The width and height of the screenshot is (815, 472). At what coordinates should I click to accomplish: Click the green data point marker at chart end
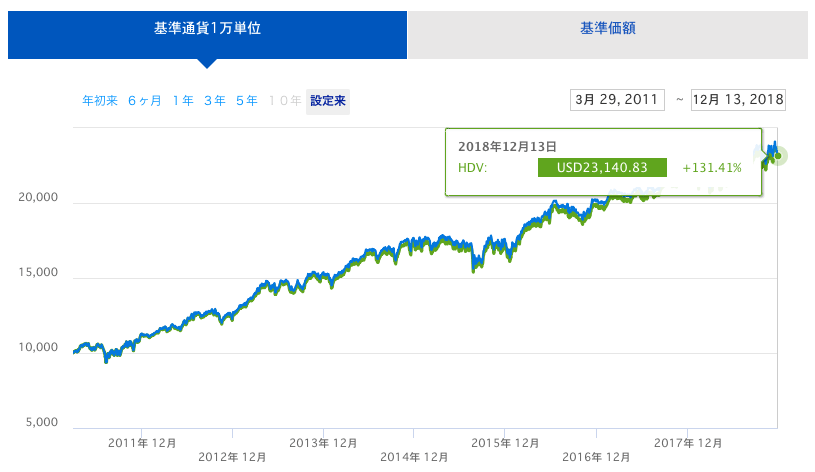click(x=778, y=156)
